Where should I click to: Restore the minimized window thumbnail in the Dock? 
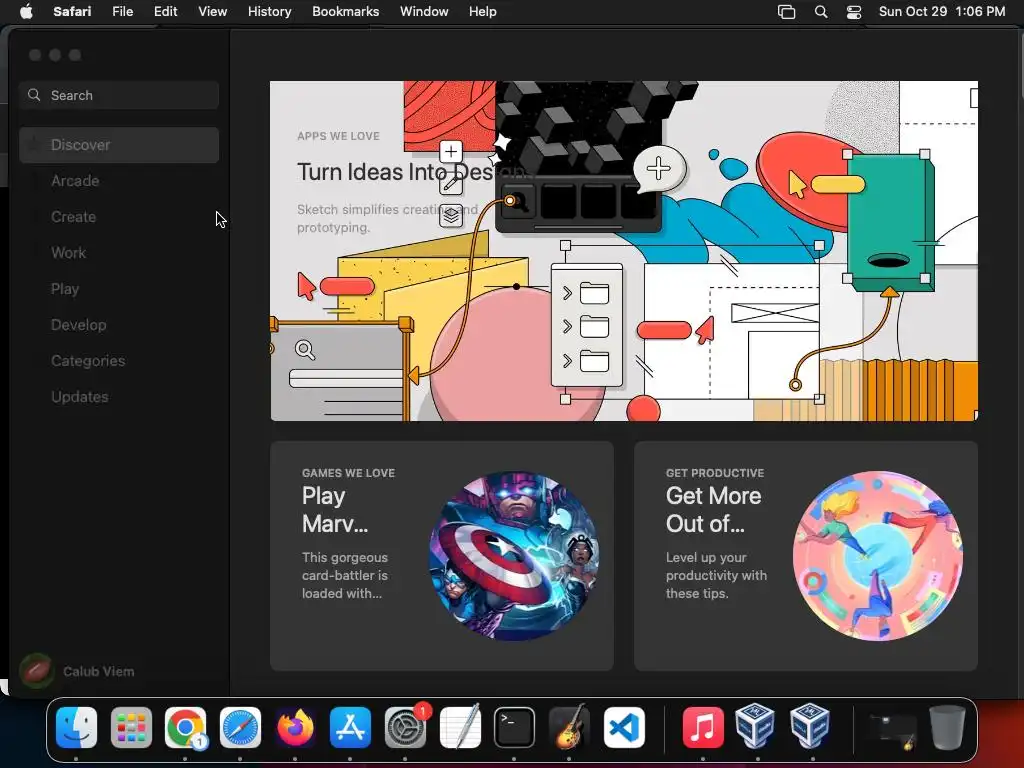[x=892, y=731]
